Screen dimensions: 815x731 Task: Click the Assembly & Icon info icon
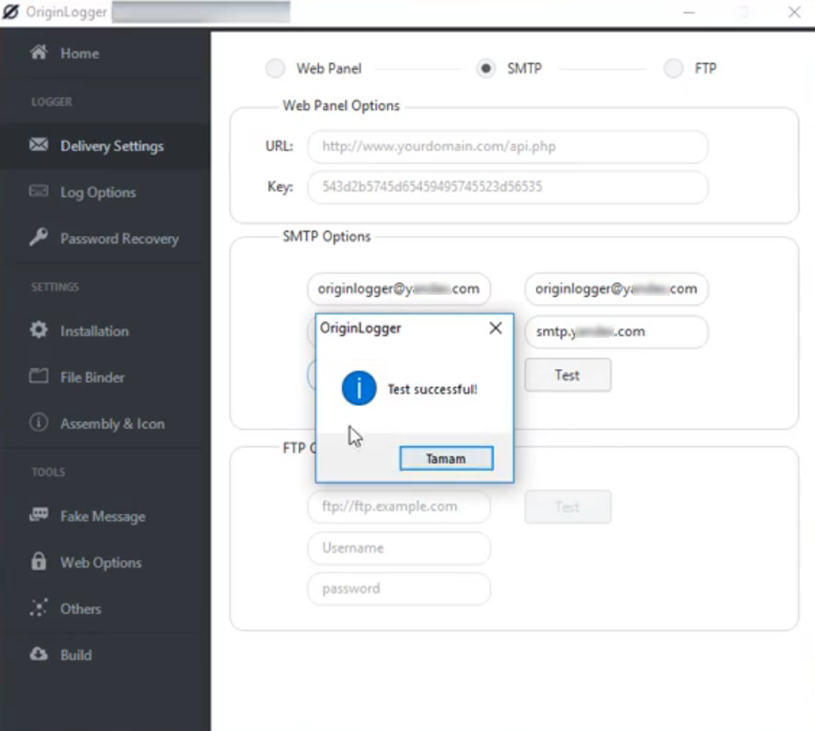pyautogui.click(x=39, y=423)
